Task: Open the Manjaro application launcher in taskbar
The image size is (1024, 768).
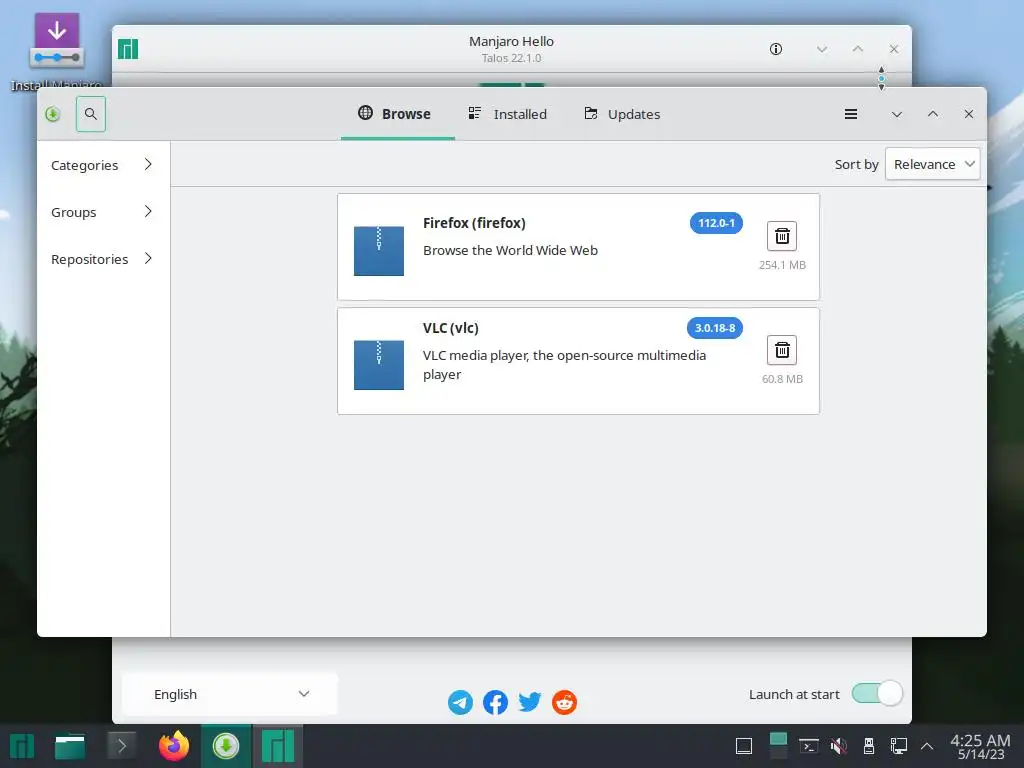Action: [x=22, y=746]
